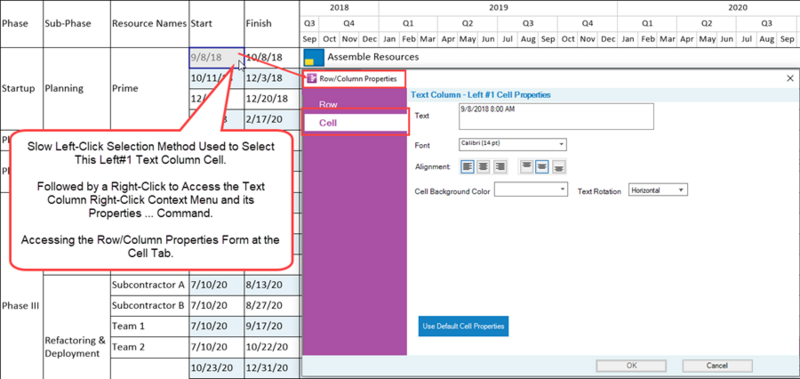Select the Resource Names column header
The height and width of the screenshot is (379, 800).
(x=149, y=23)
